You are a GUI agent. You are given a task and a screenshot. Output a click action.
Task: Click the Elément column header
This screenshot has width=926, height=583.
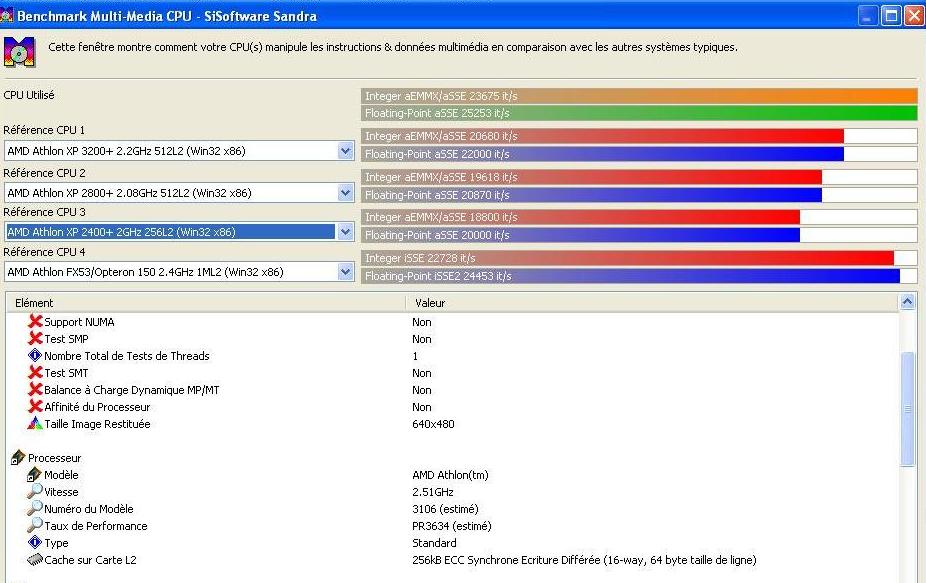(206, 303)
